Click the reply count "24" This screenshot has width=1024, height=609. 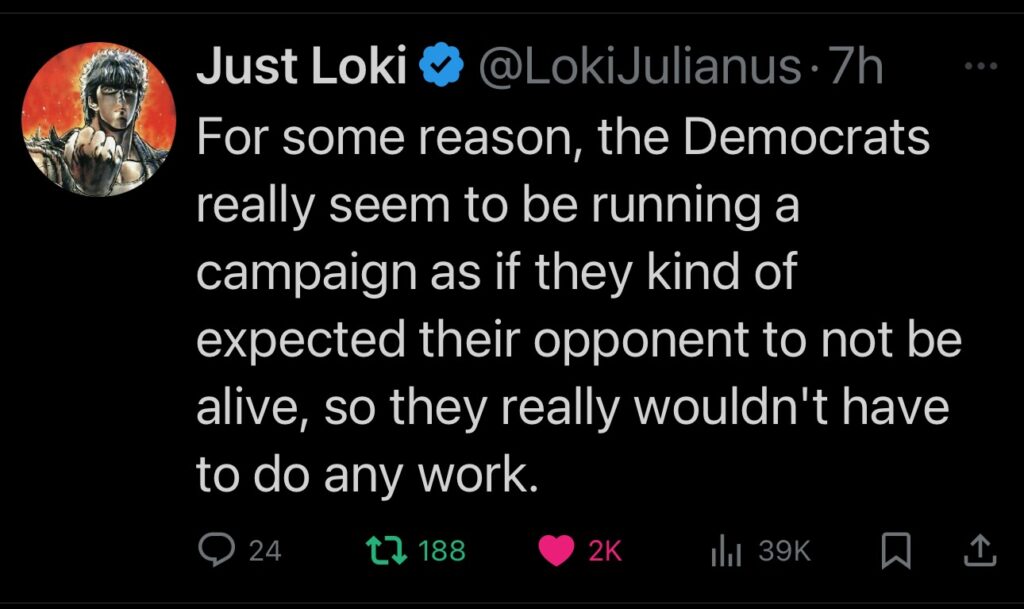[264, 550]
